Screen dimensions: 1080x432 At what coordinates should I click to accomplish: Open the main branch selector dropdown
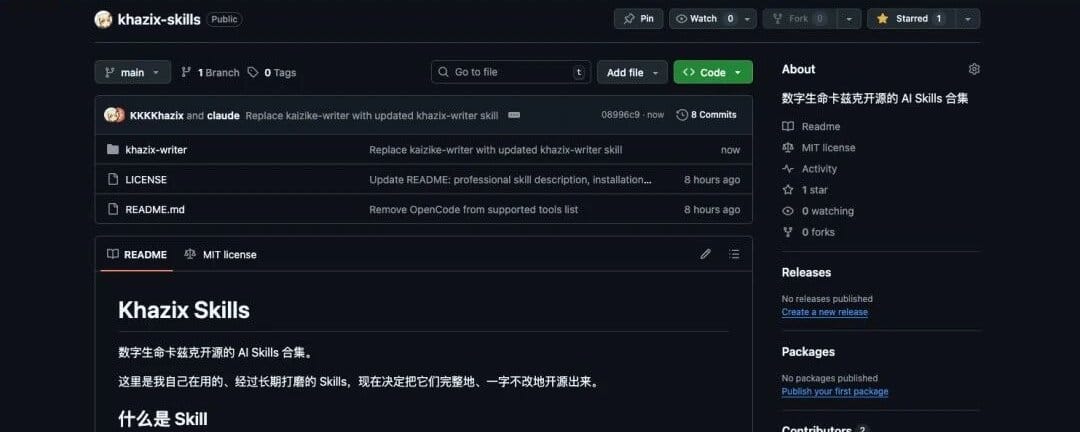[x=132, y=72]
